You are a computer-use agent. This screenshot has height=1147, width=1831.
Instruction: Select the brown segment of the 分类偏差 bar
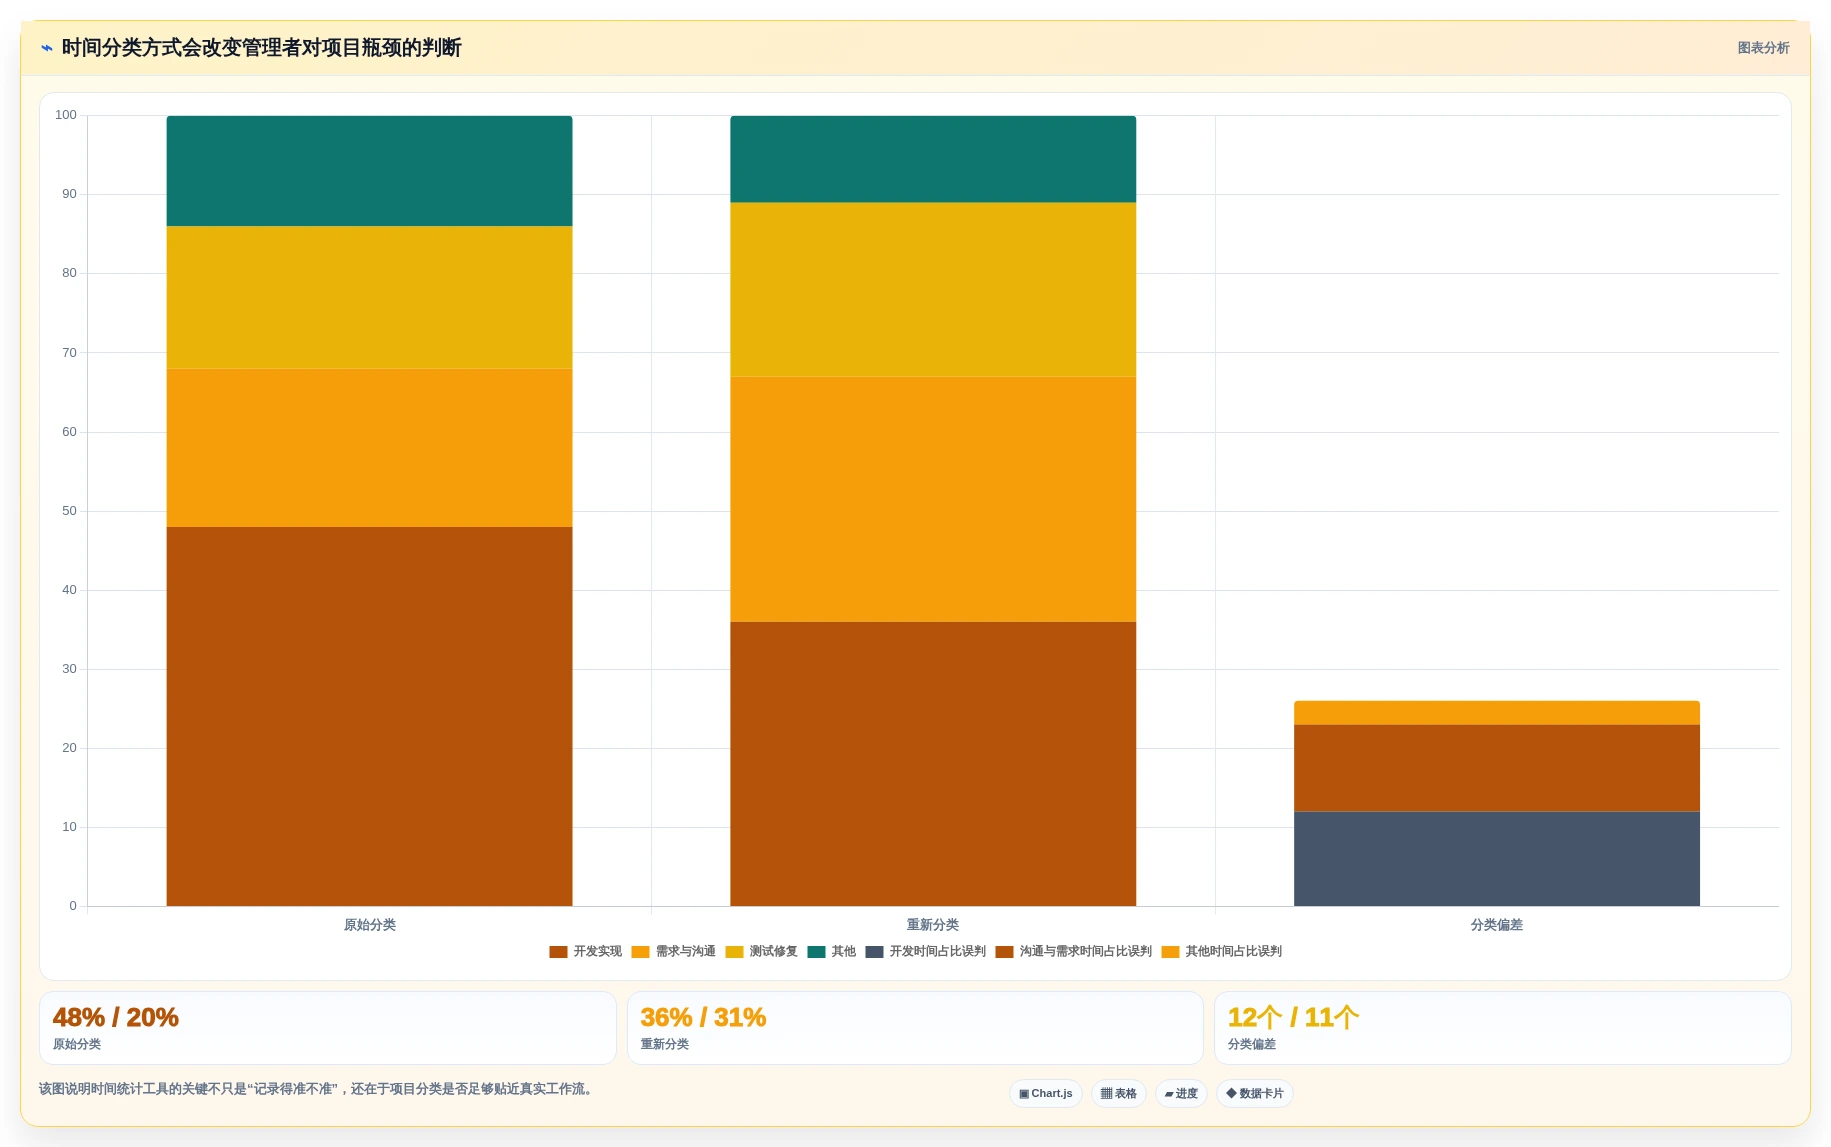pyautogui.click(x=1496, y=768)
